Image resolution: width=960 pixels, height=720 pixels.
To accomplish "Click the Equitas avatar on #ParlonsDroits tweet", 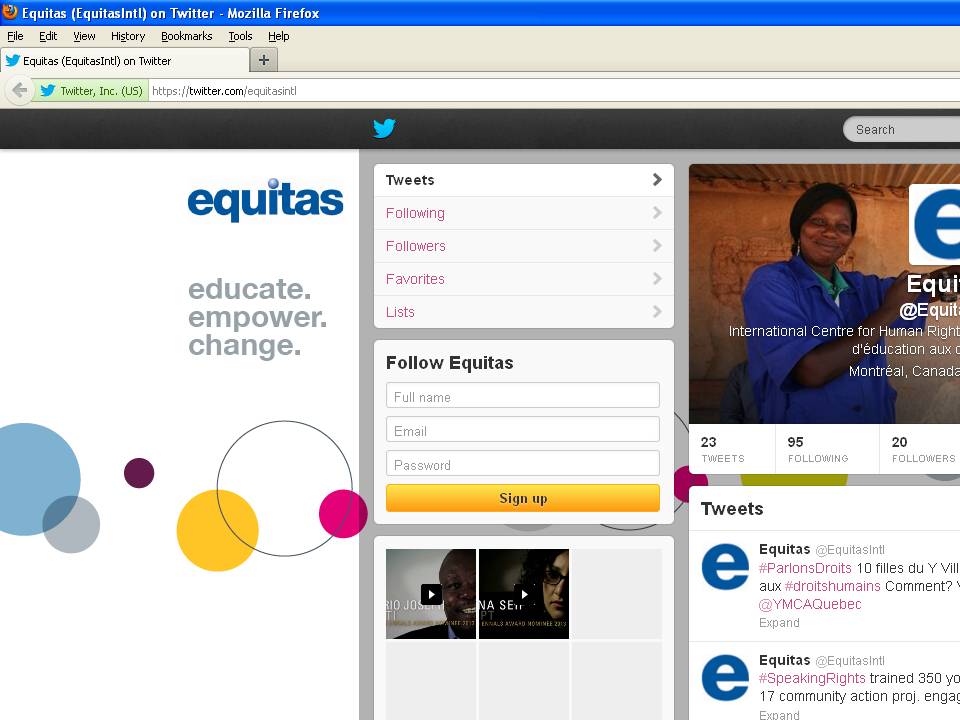I will (x=725, y=566).
